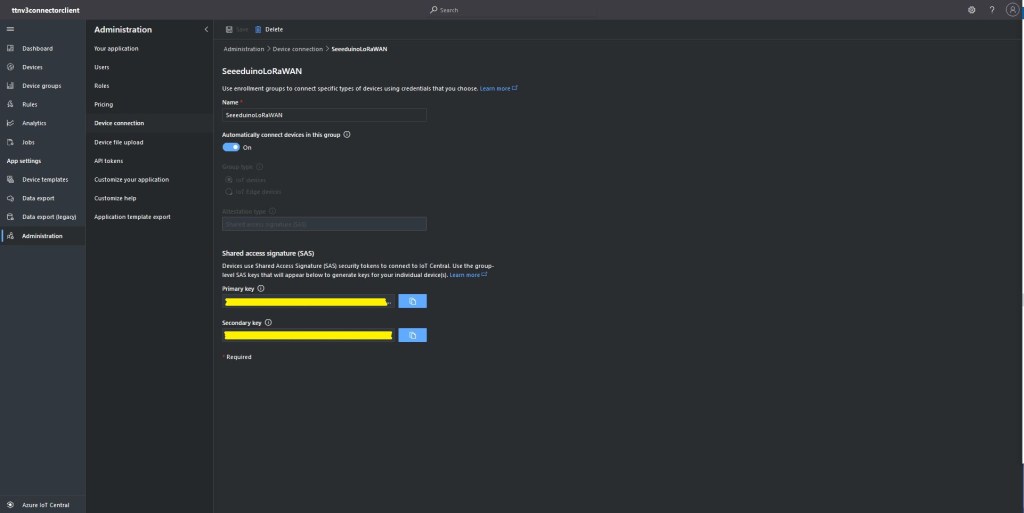Click the Delete trash icon in toolbar
The image size is (1024, 513).
pyautogui.click(x=259, y=30)
